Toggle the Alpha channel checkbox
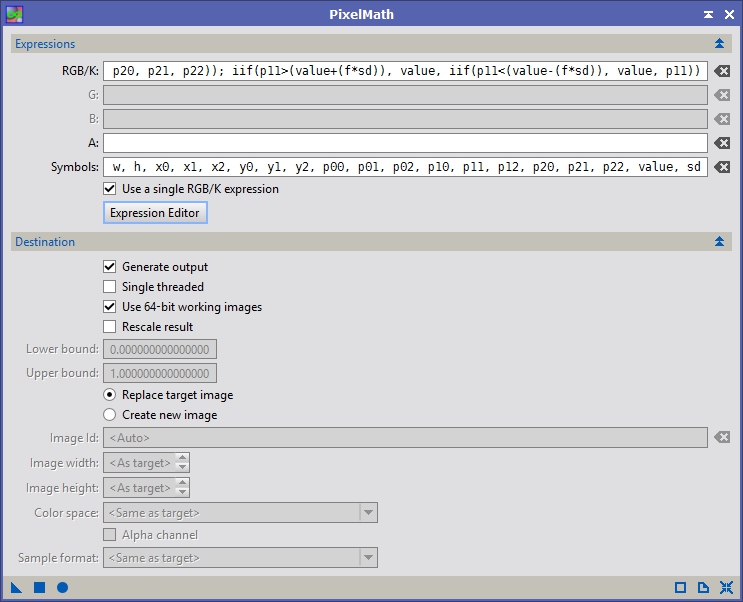 pos(109,535)
